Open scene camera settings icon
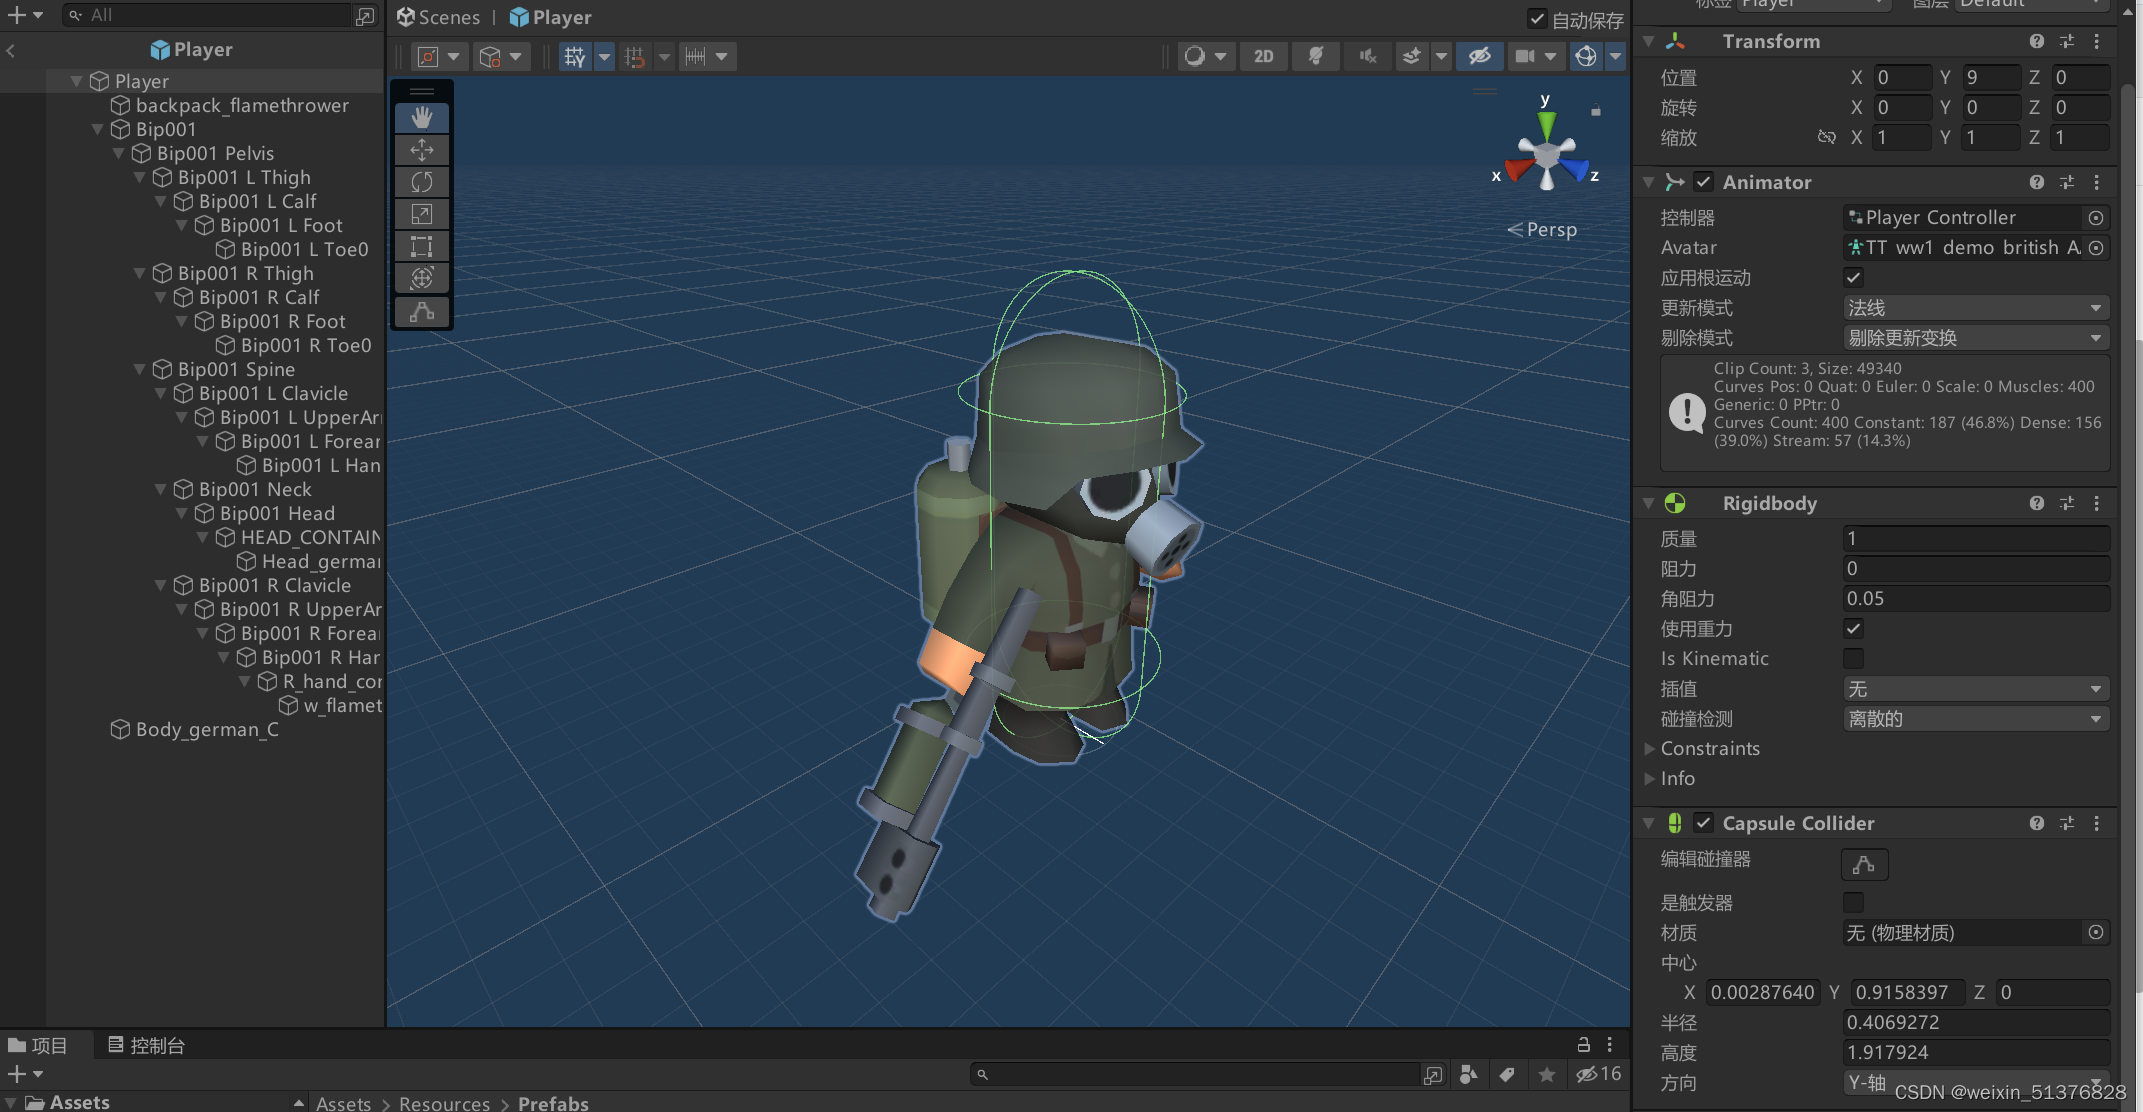Viewport: 2143px width, 1112px height. [x=1524, y=57]
